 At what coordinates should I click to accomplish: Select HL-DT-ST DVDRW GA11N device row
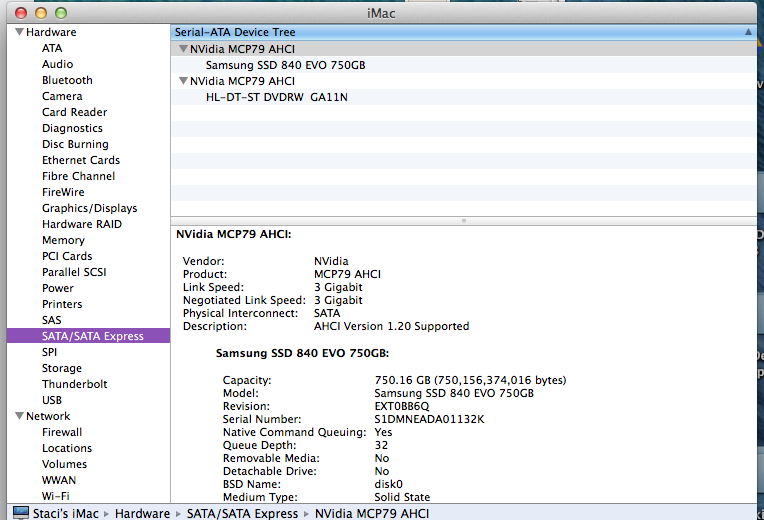(464, 97)
